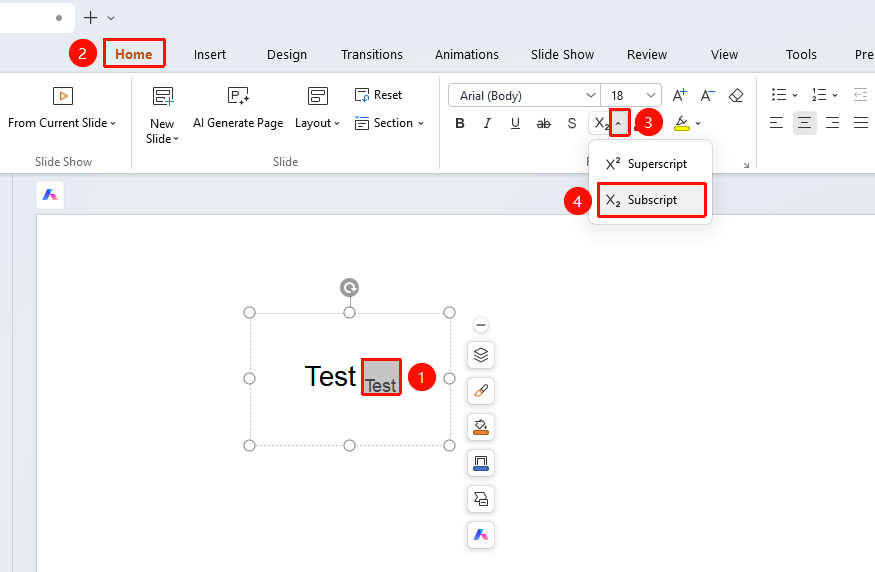Click the layers icon beside the text box
Screen dimensions: 875x572
click(481, 355)
